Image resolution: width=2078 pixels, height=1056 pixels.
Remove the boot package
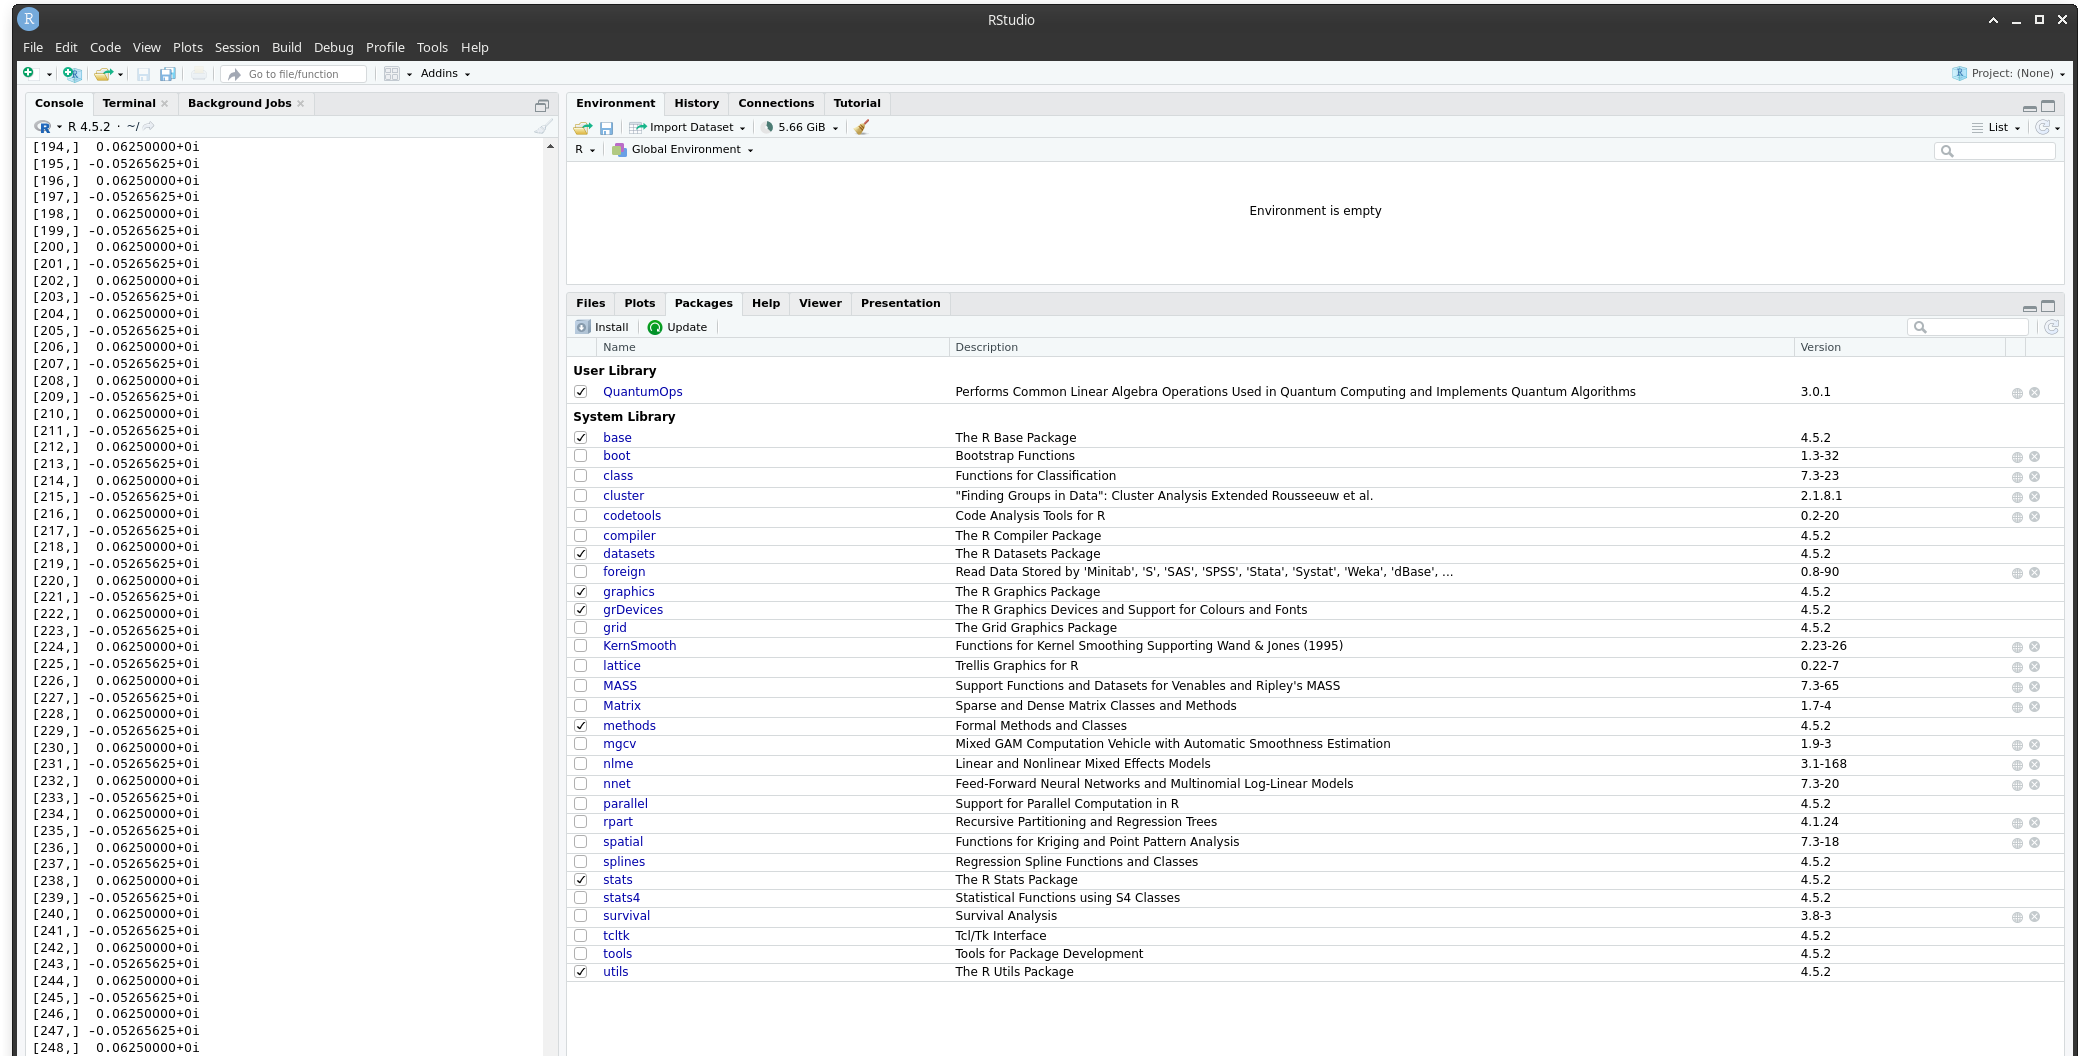click(2034, 457)
